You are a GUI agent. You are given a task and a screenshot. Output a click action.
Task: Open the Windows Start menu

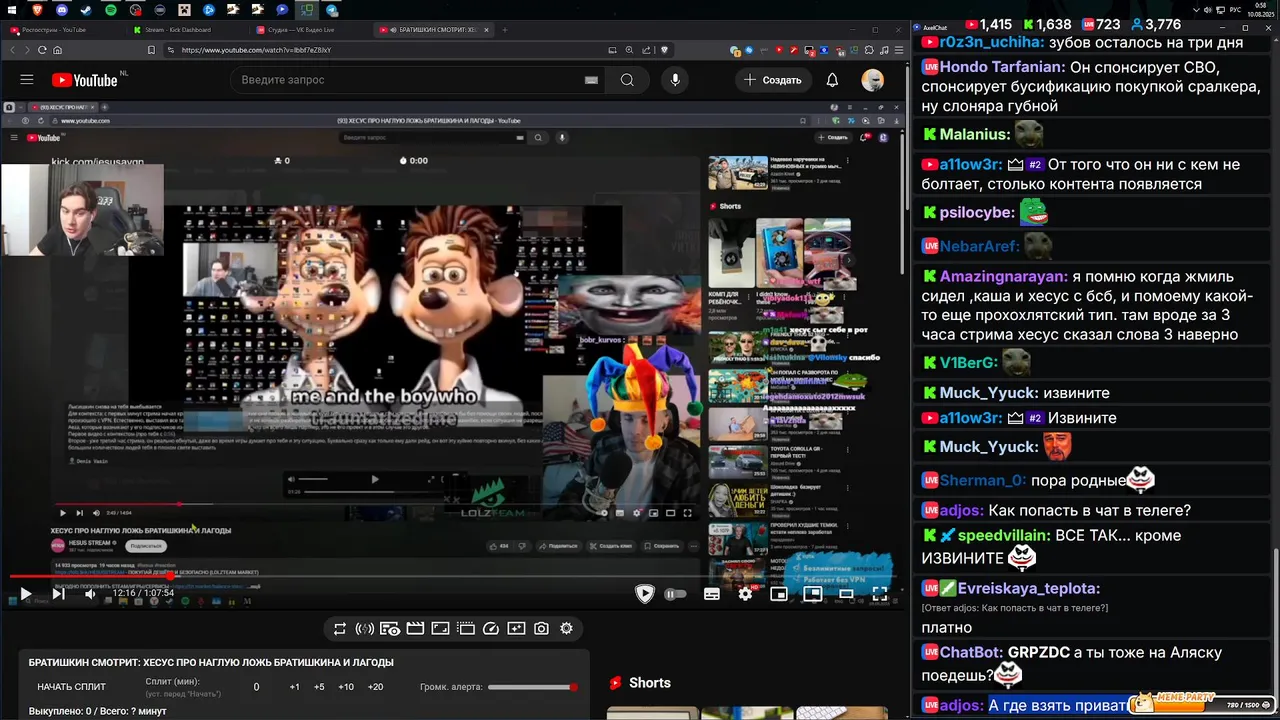(x=11, y=10)
